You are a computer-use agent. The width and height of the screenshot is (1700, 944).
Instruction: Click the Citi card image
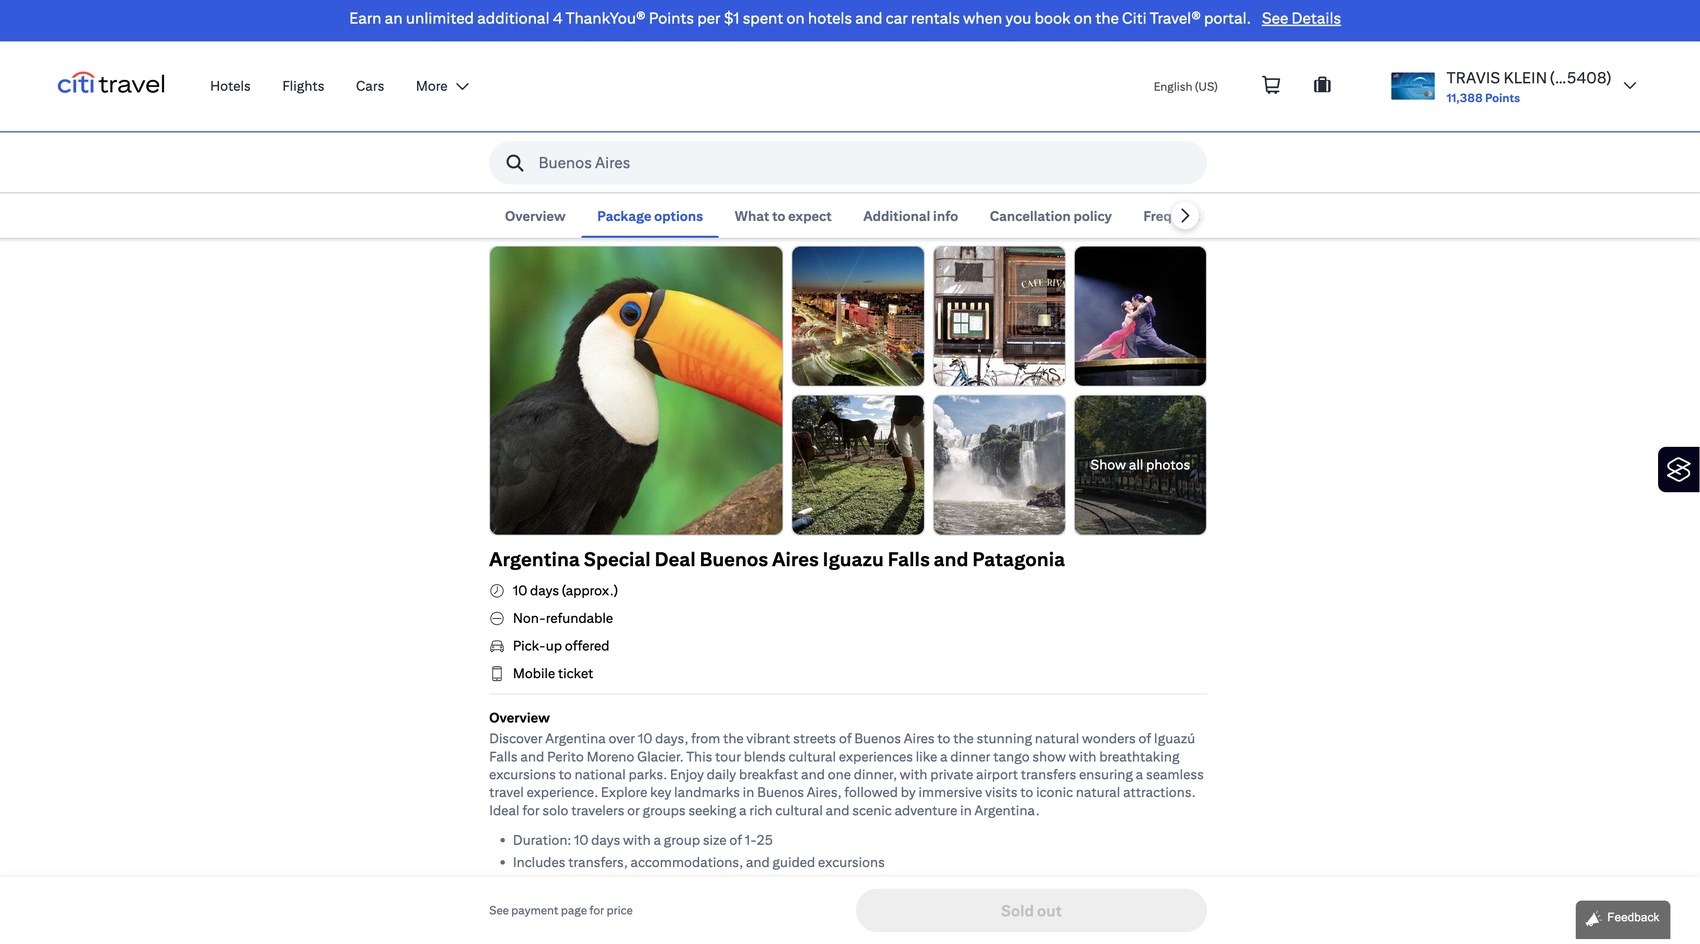pyautogui.click(x=1412, y=86)
